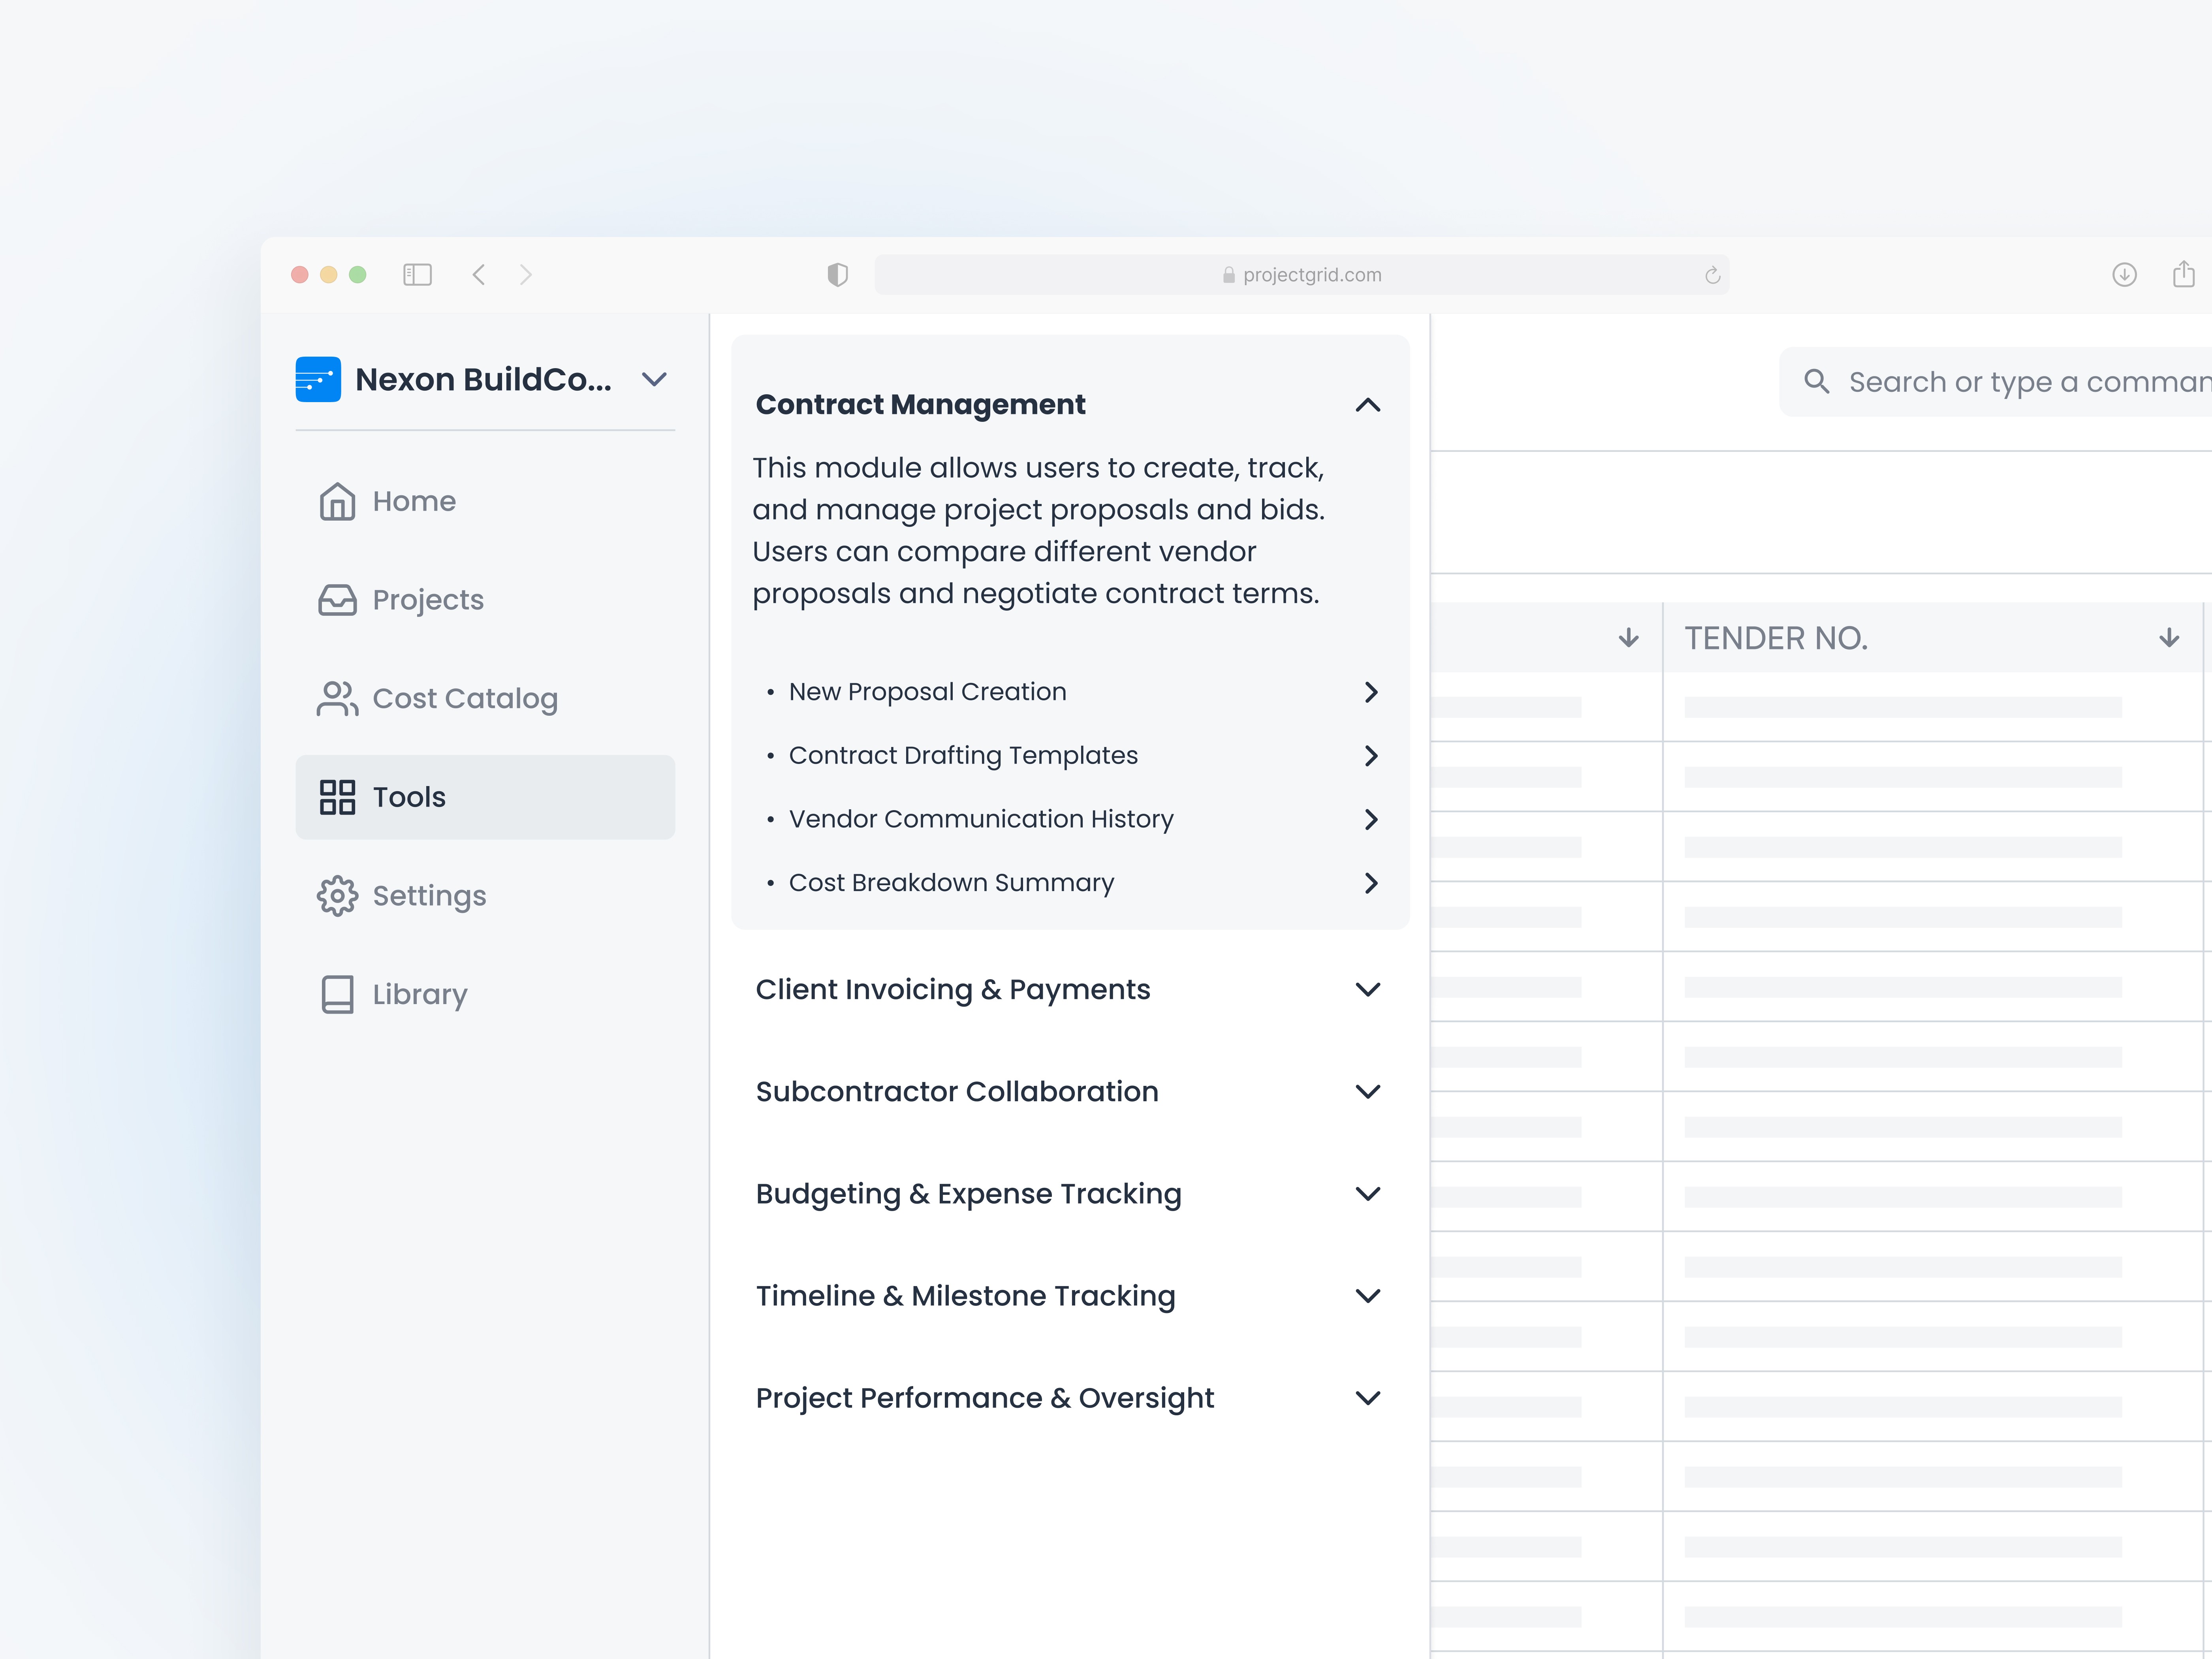Screen dimensions: 2212x1659
Task: Click the Client Invoicing & Payments title
Action: click(953, 989)
